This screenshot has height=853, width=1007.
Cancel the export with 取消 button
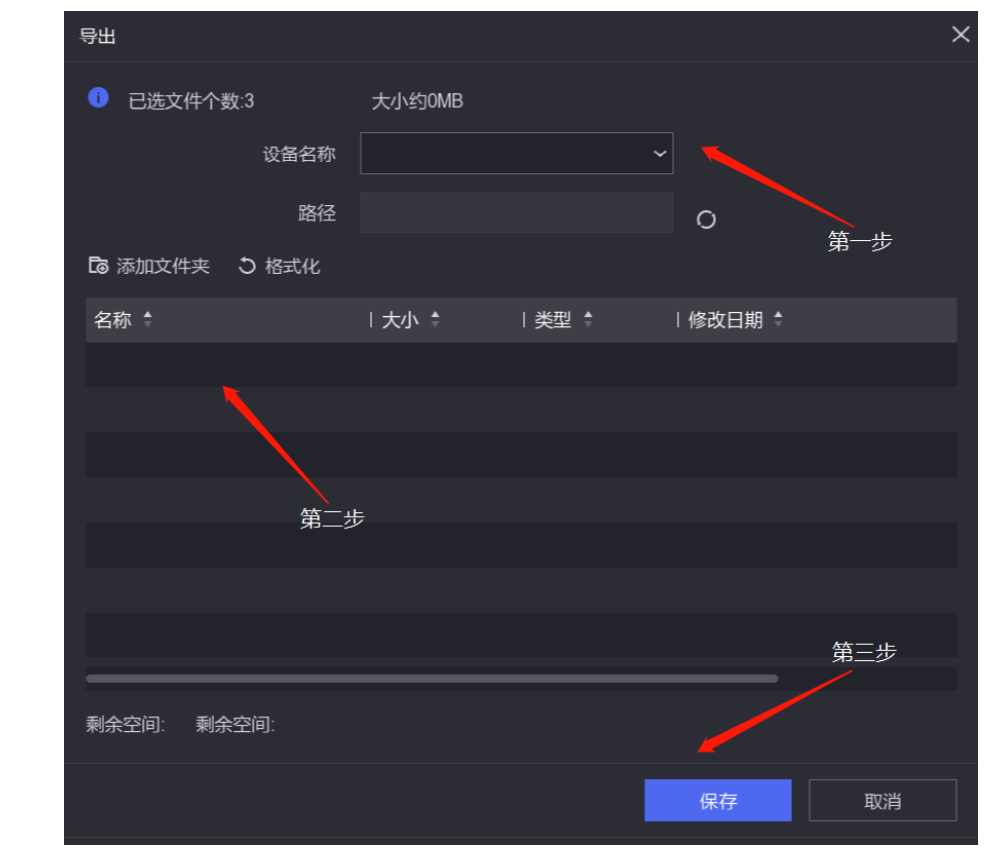[x=882, y=800]
